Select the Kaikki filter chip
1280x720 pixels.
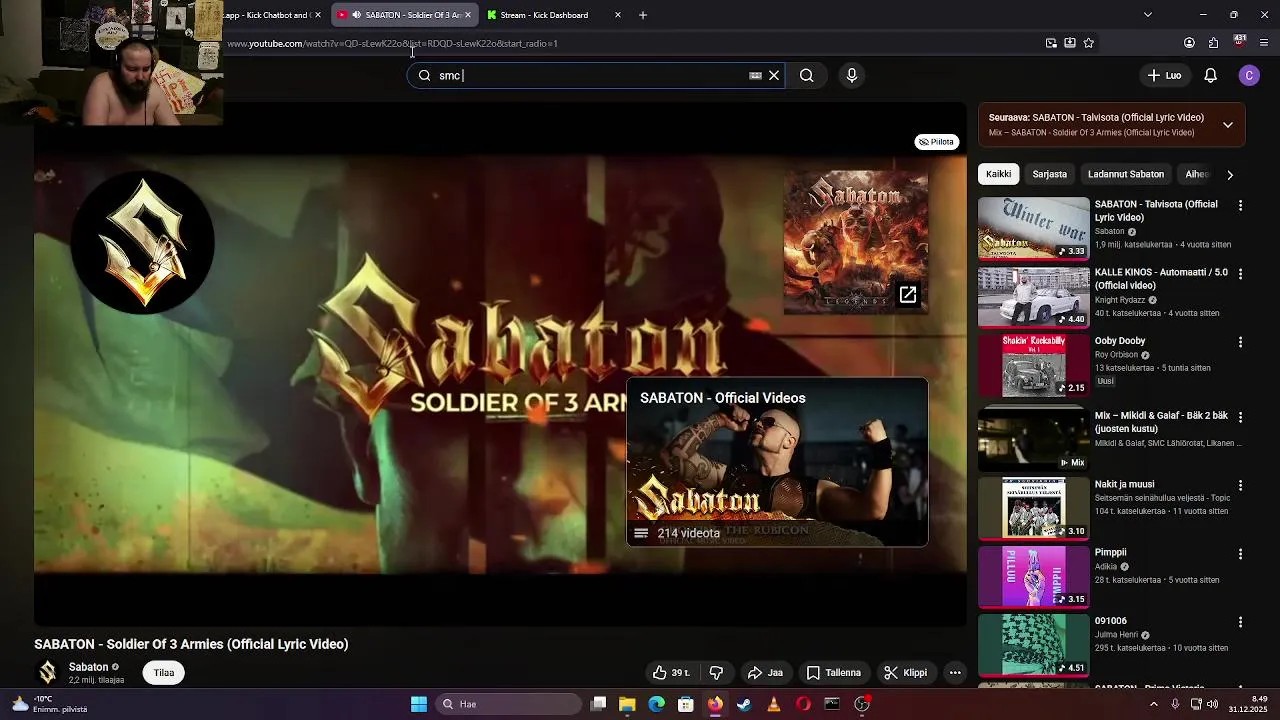click(x=998, y=174)
